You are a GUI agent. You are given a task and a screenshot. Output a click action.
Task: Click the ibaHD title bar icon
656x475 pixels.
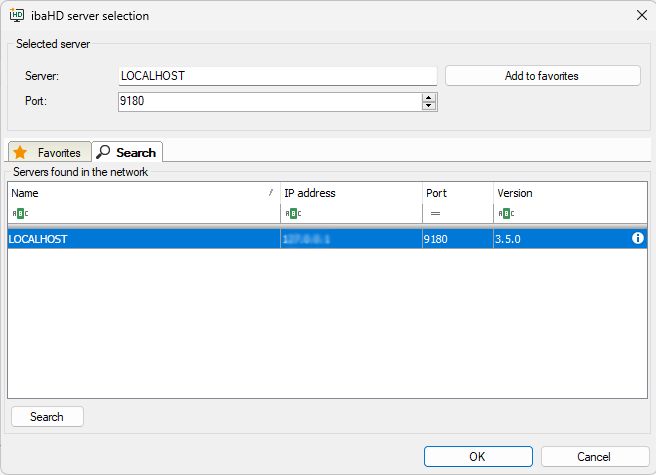tap(17, 15)
